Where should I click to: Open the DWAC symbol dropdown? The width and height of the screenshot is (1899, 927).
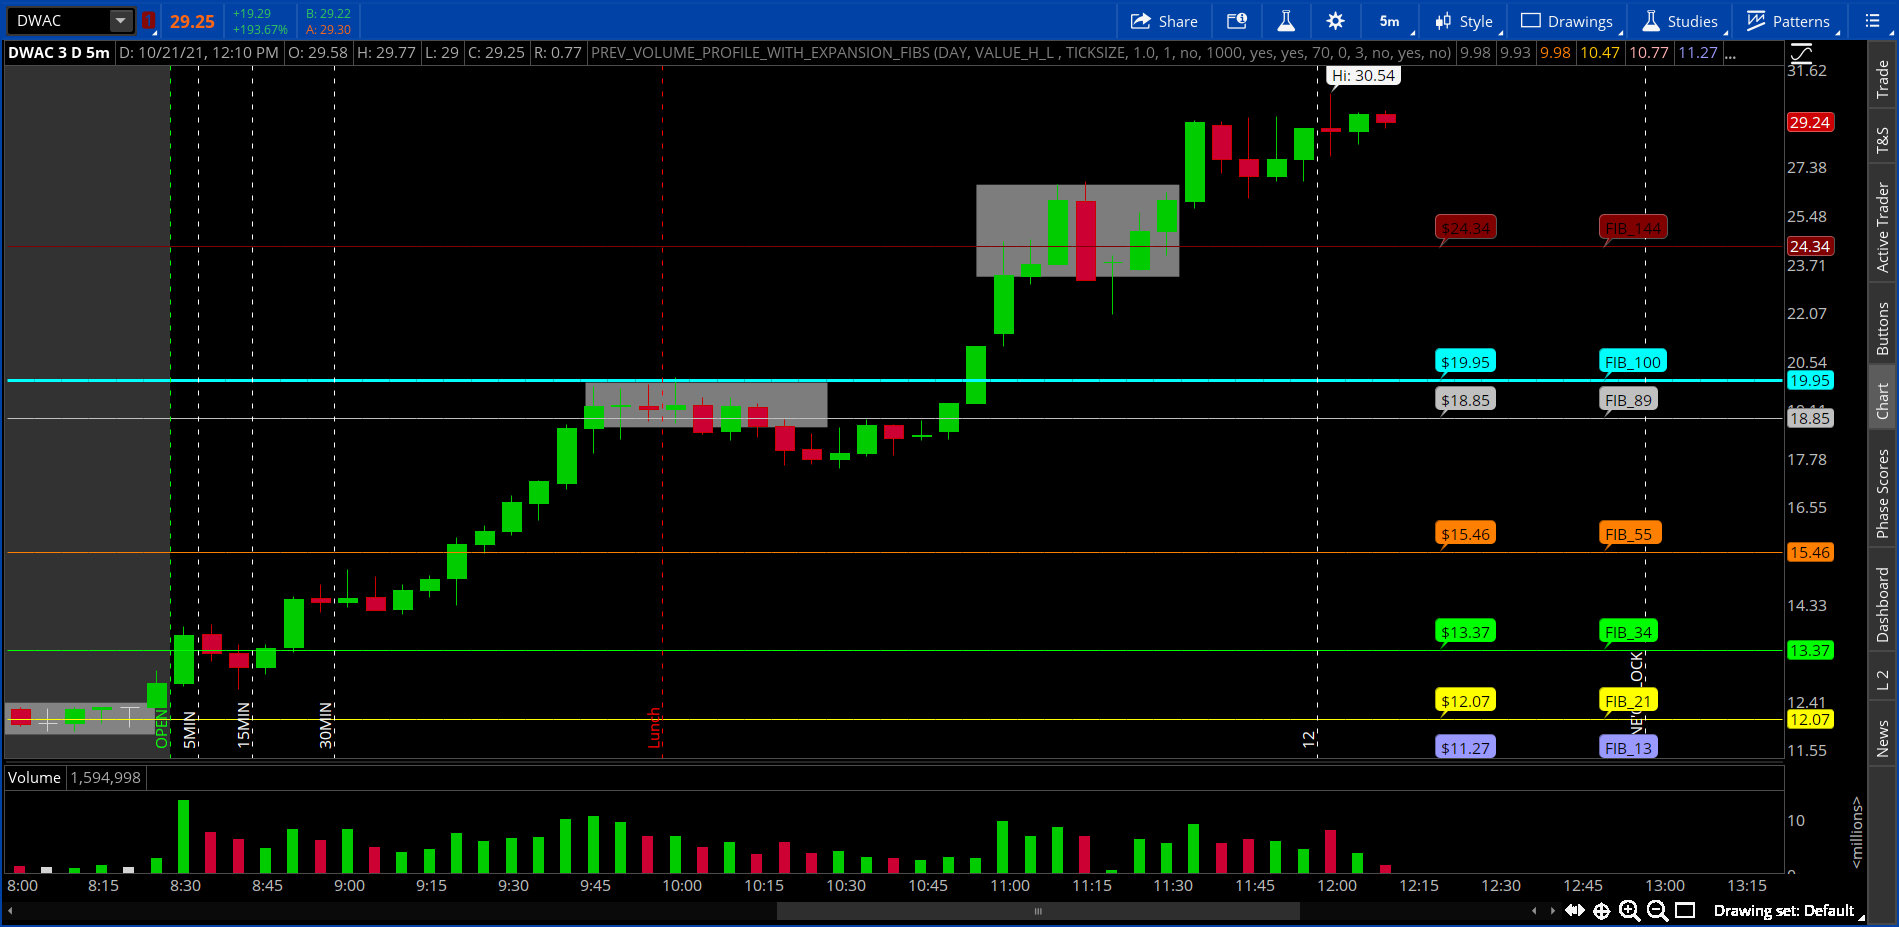(120, 20)
